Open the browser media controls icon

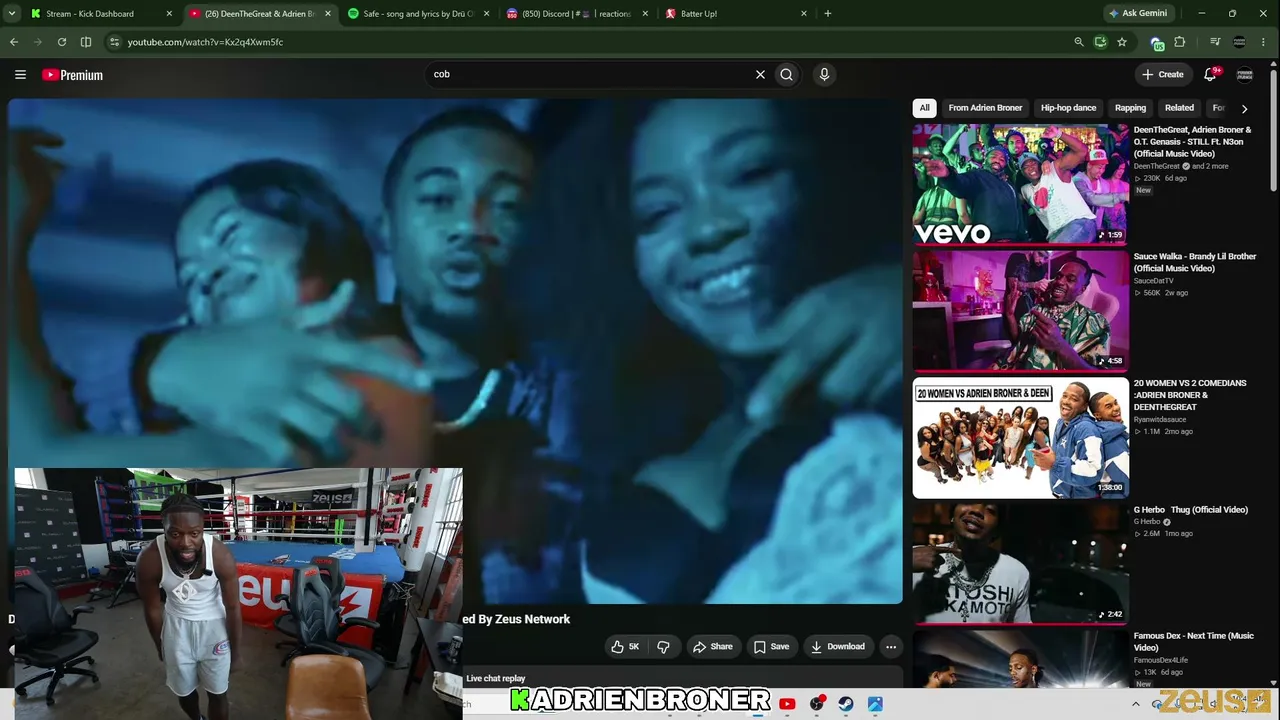coord(1215,42)
